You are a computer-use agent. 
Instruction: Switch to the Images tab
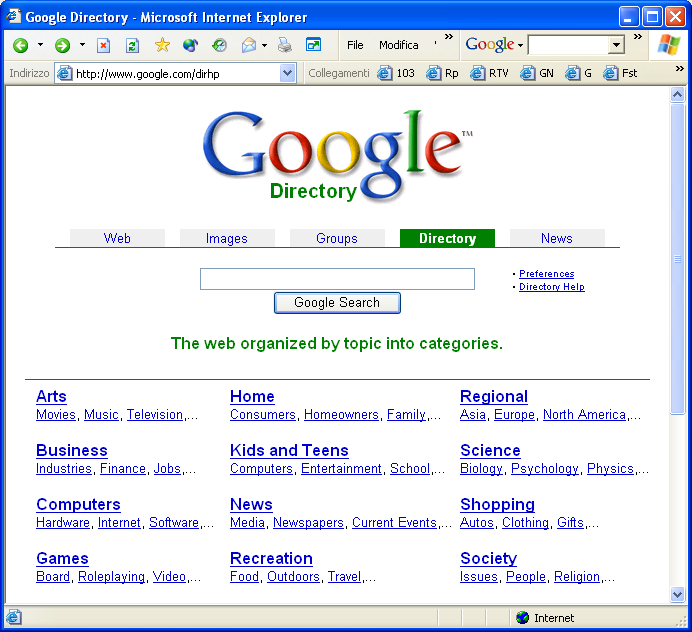[x=226, y=238]
